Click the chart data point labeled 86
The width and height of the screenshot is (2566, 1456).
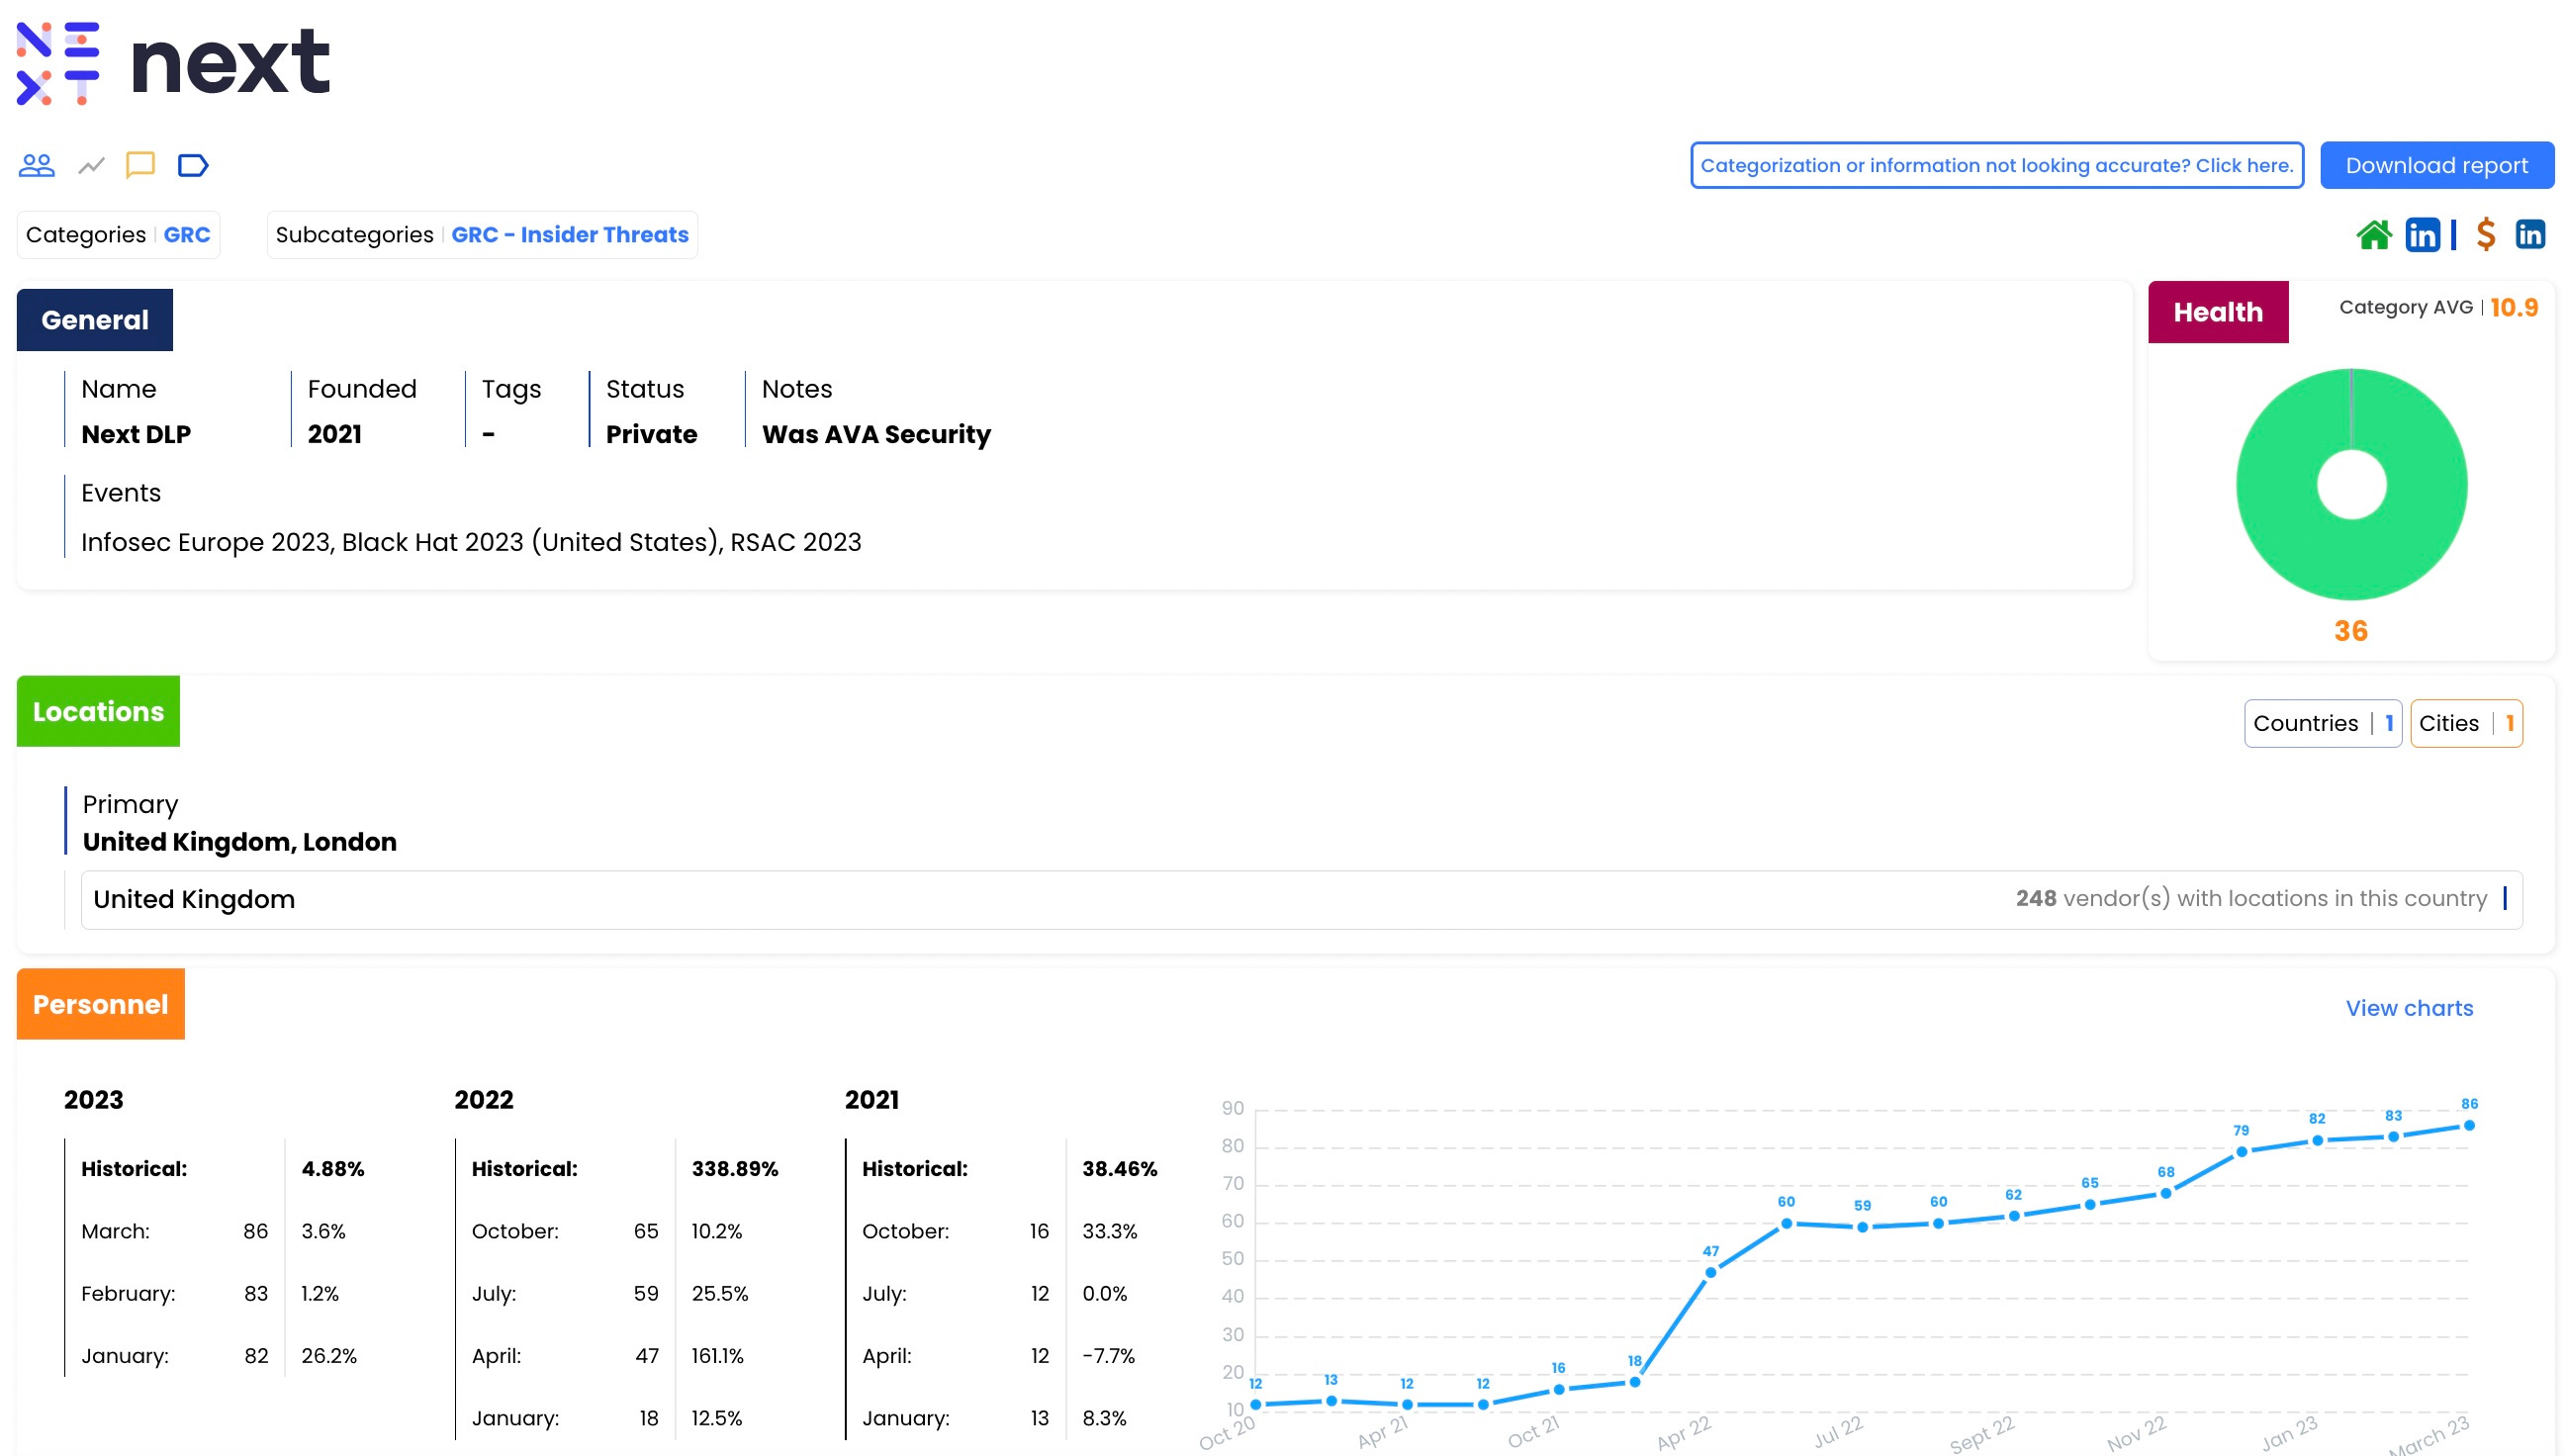[2469, 1126]
